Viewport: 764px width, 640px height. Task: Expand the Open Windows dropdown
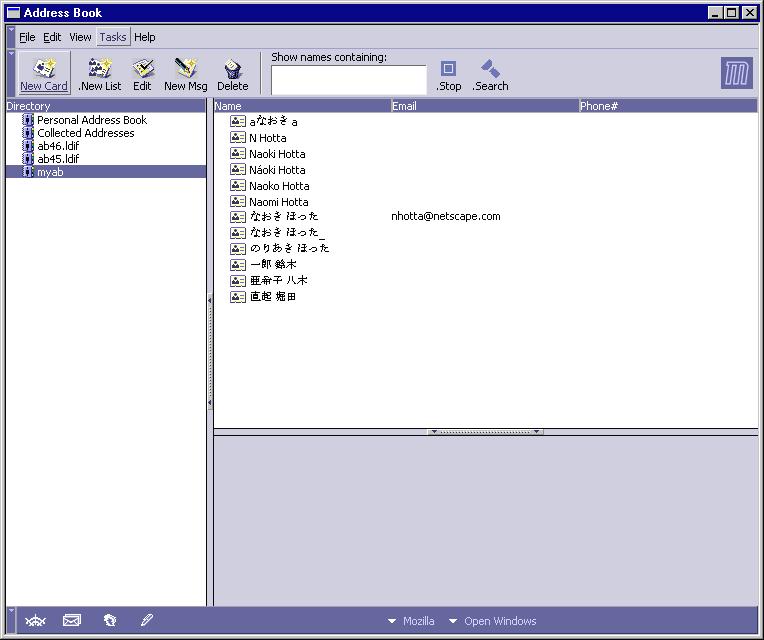(x=492, y=621)
